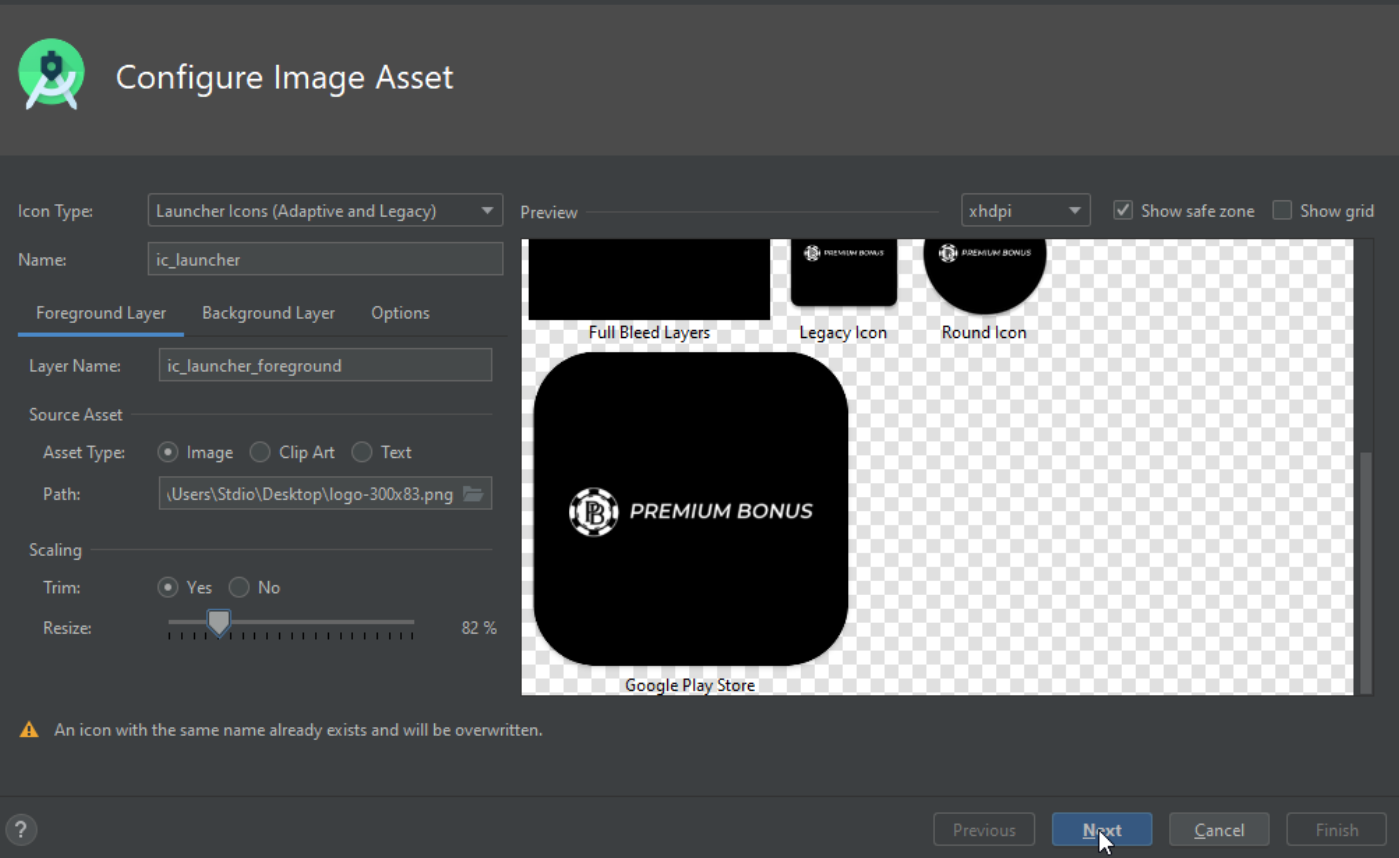The height and width of the screenshot is (858, 1399).
Task: Select the Image asset type radio button
Action: tap(168, 452)
